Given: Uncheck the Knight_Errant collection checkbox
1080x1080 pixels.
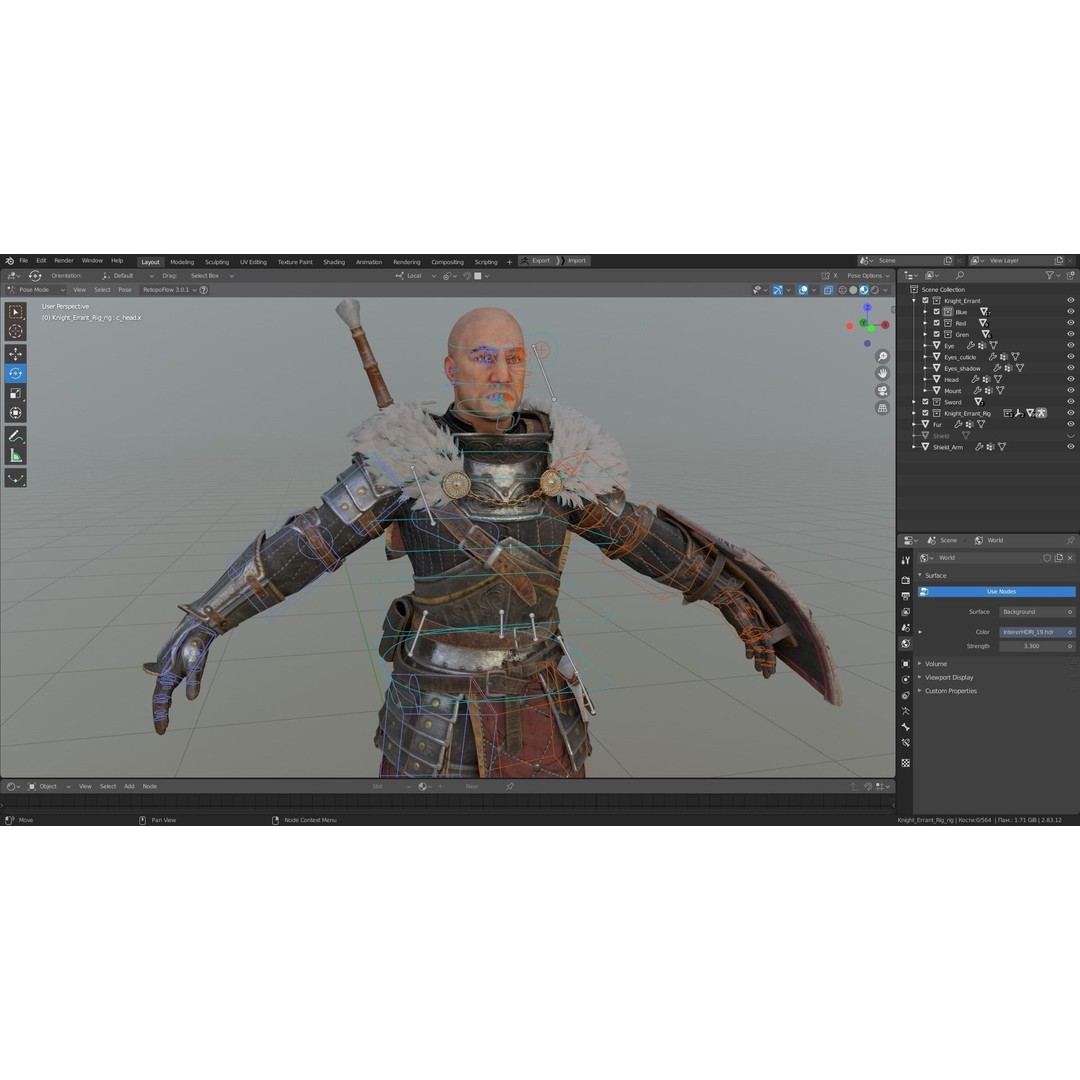Looking at the screenshot, I should (x=926, y=300).
